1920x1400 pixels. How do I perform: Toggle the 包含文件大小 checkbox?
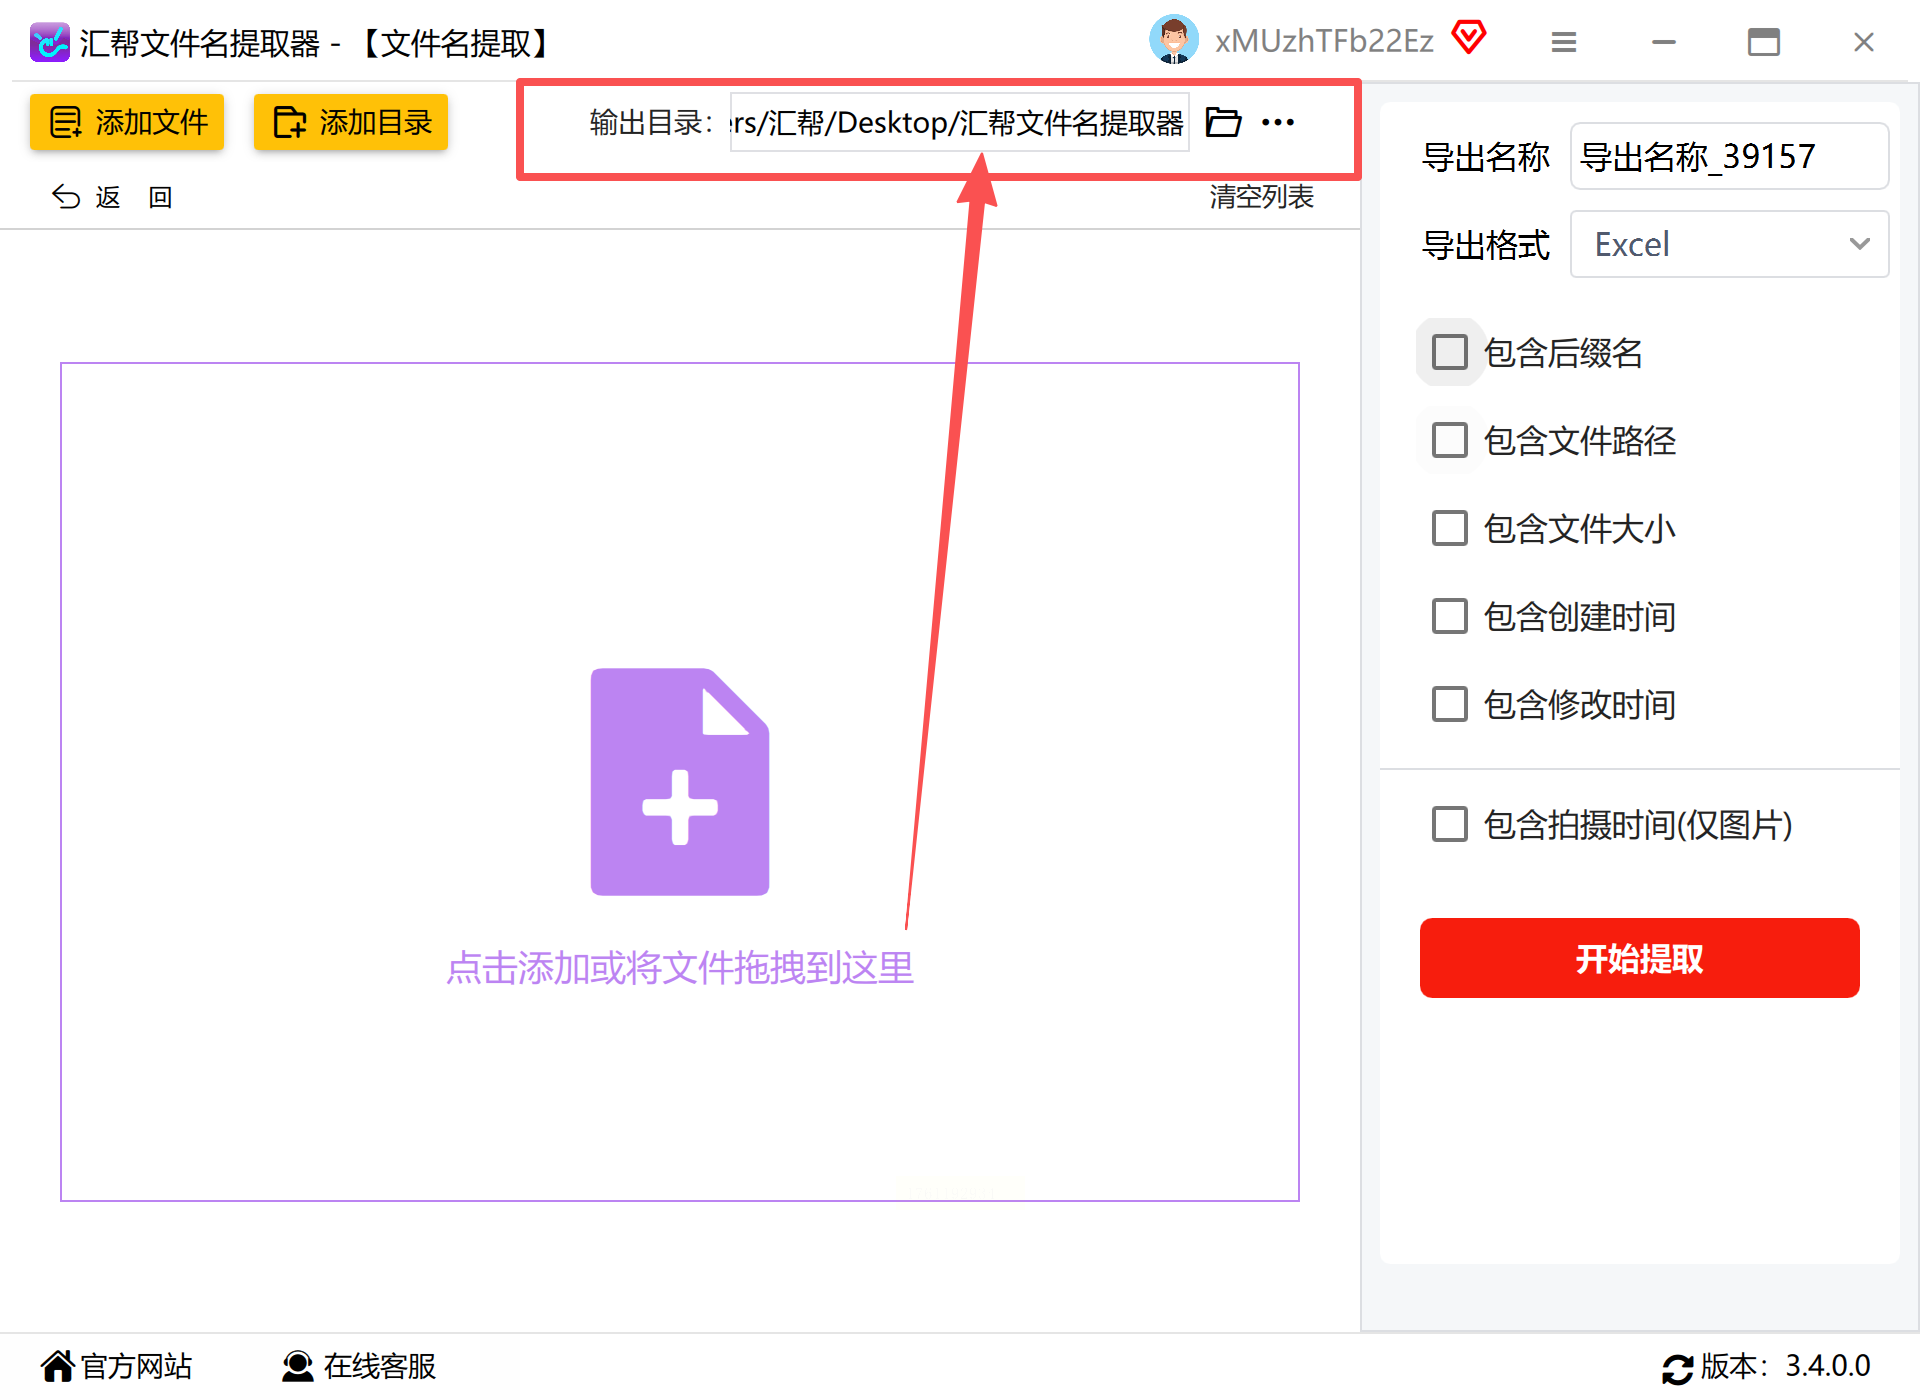point(1449,528)
